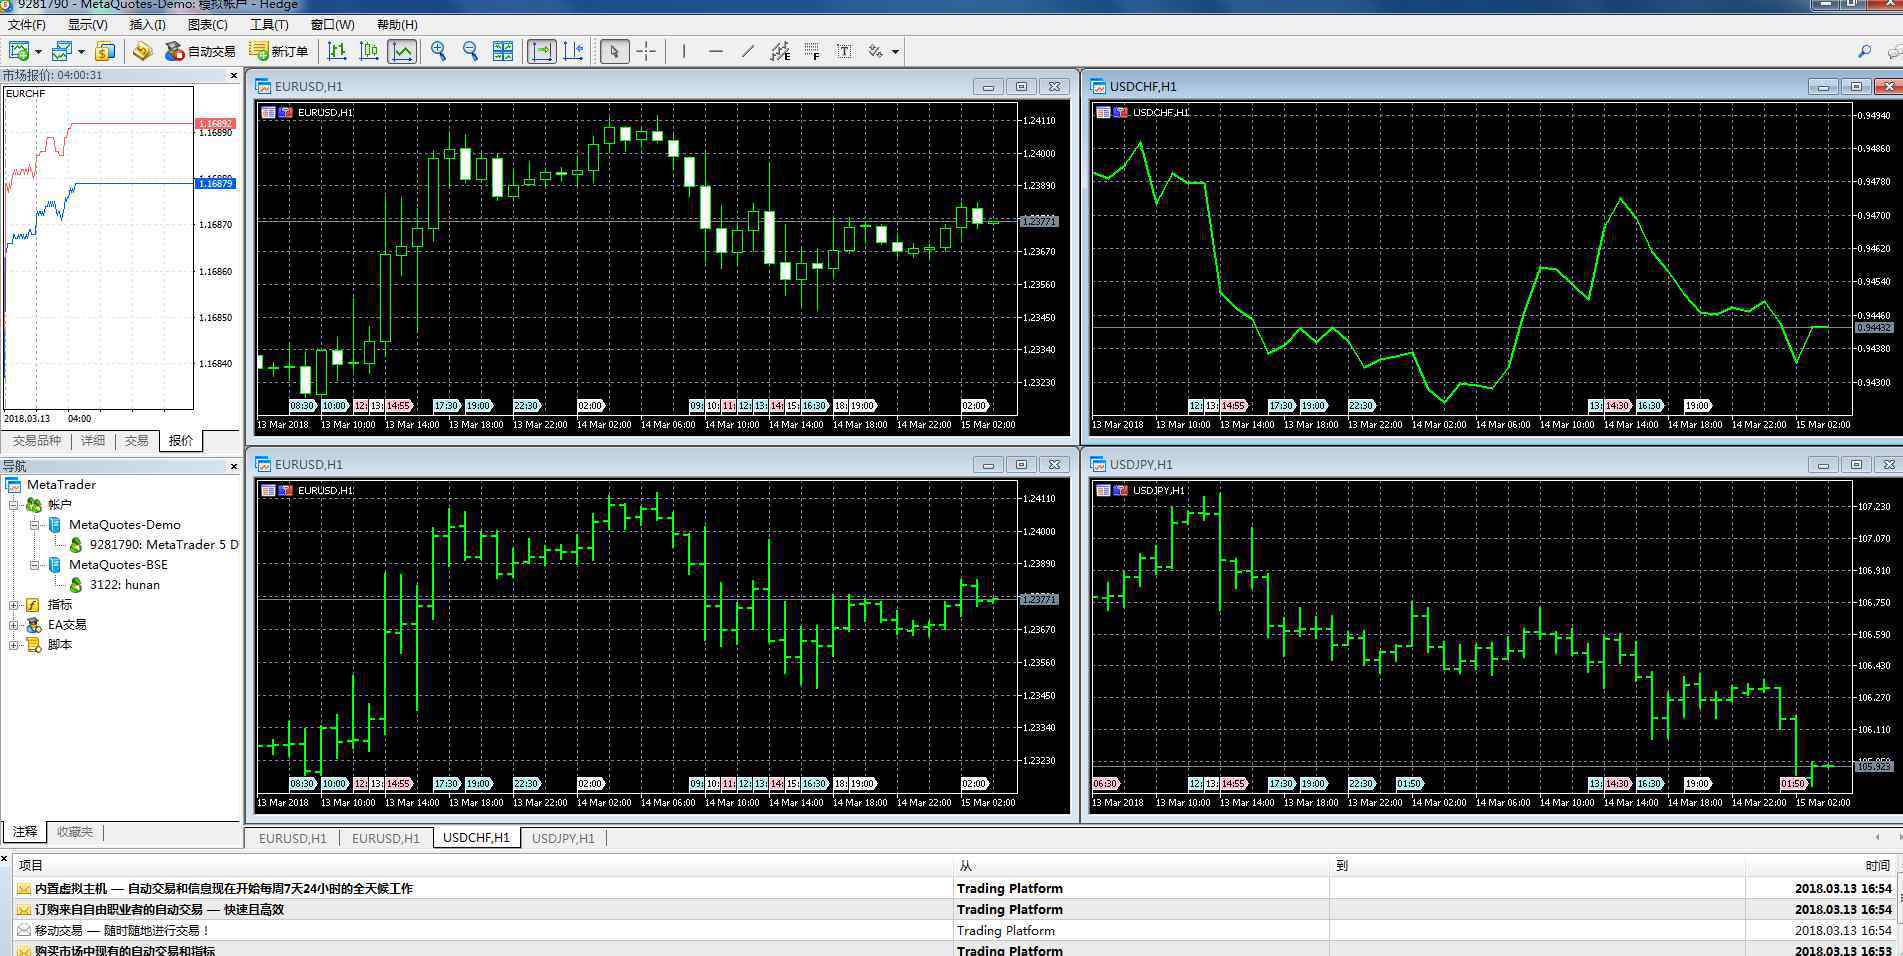This screenshot has width=1903, height=956.
Task: Click the search magnifier icon at top right
Action: coord(1864,51)
